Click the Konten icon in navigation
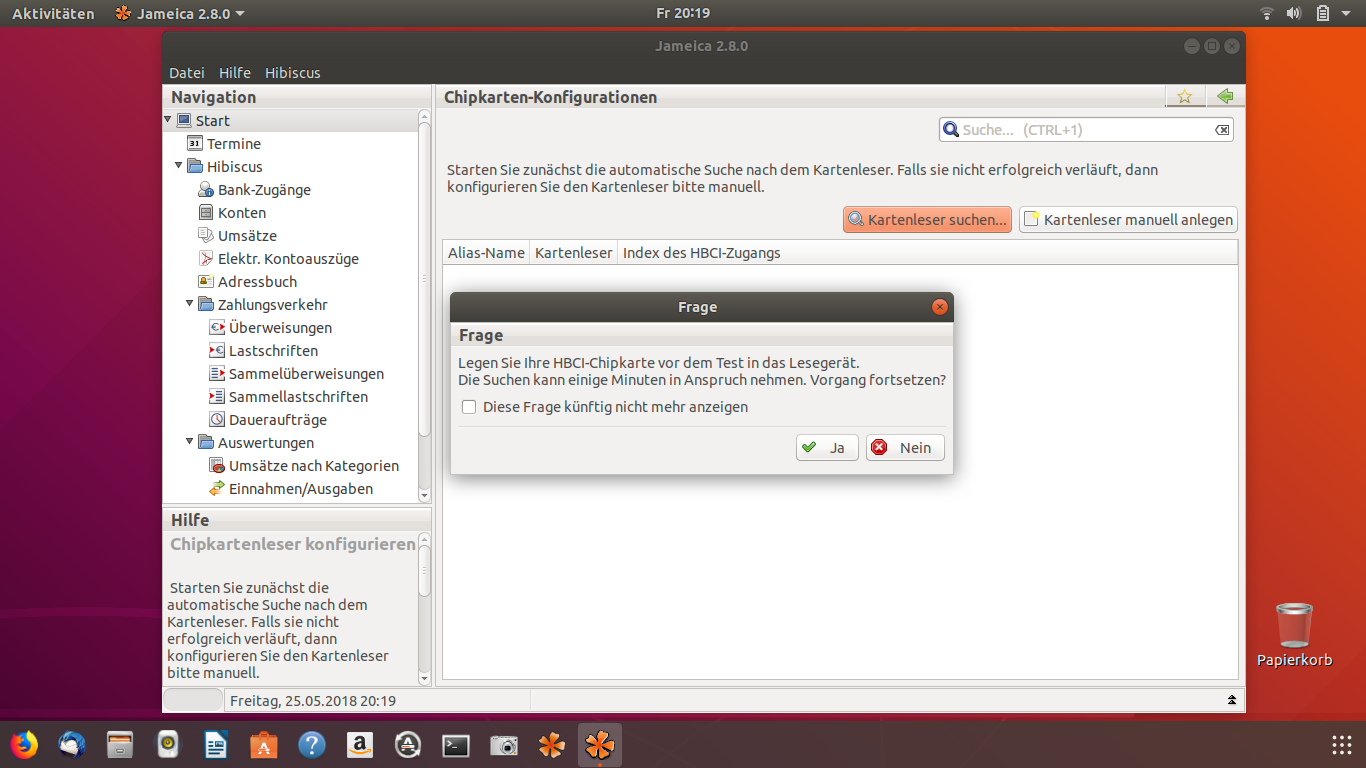This screenshot has height=768, width=1366. (x=206, y=213)
